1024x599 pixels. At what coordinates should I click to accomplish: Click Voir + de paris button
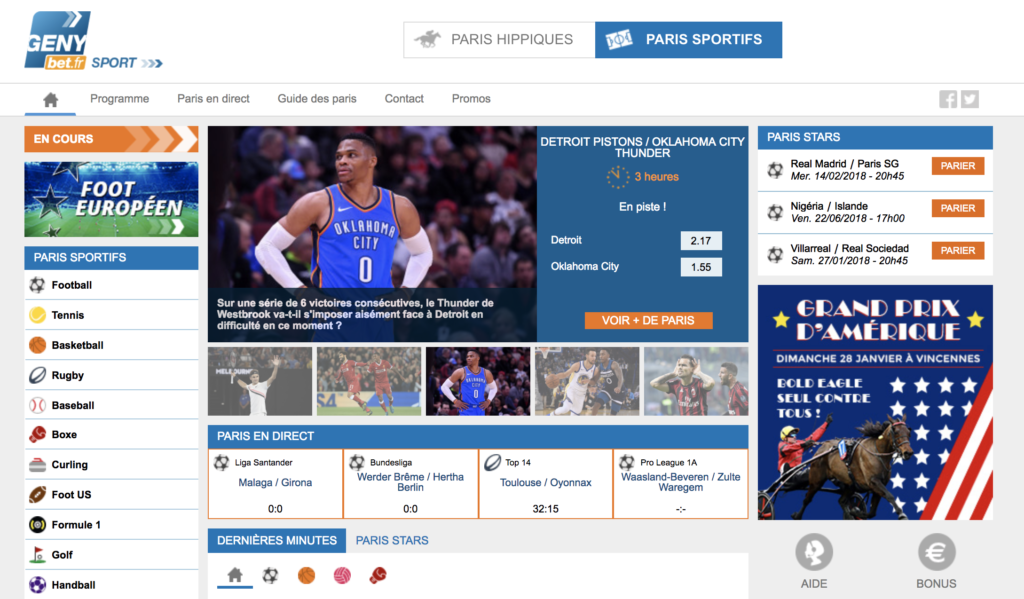648,320
